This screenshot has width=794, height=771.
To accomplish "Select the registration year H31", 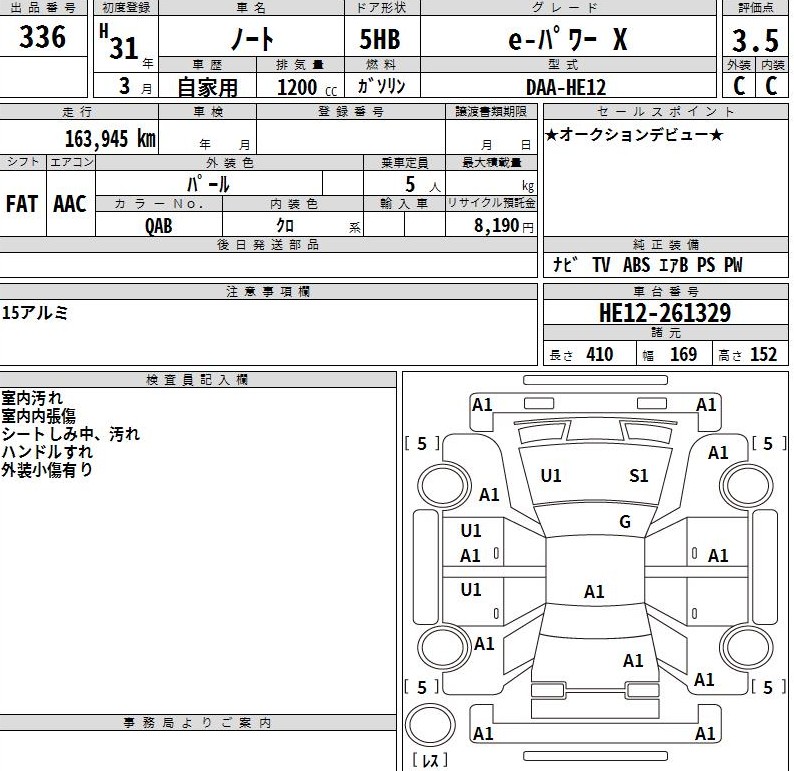I will click(120, 44).
